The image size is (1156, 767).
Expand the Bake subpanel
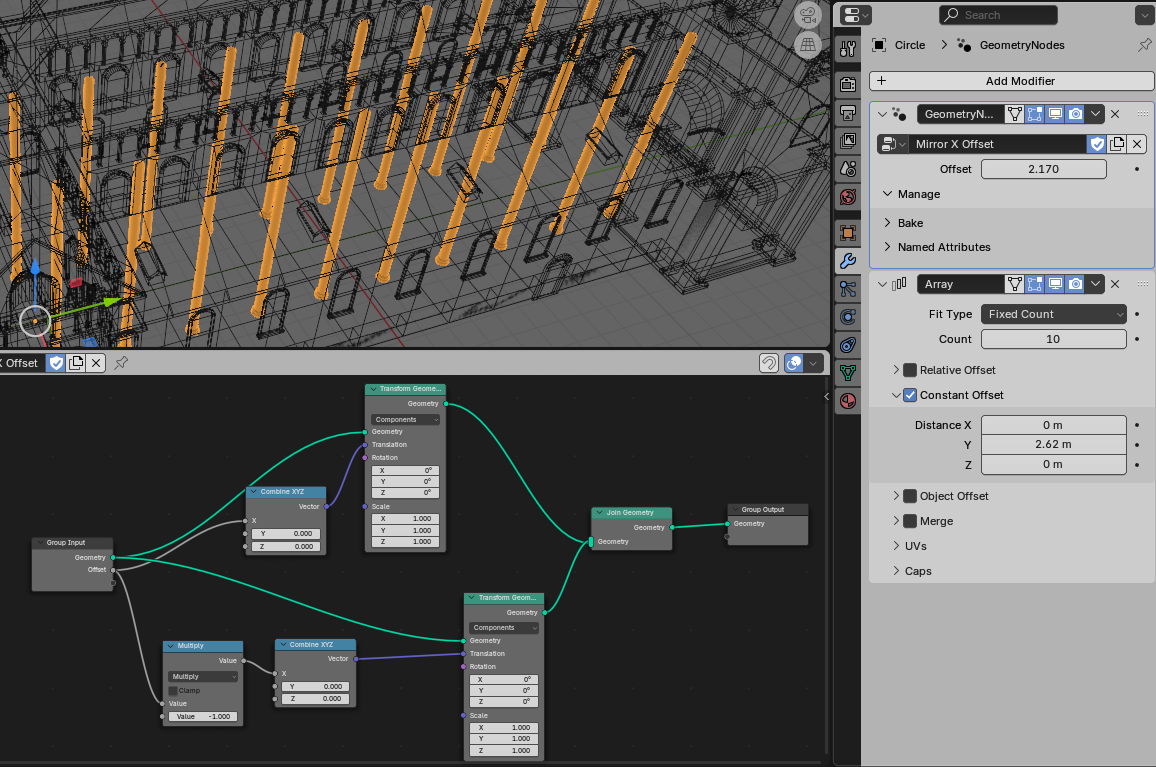coord(910,223)
